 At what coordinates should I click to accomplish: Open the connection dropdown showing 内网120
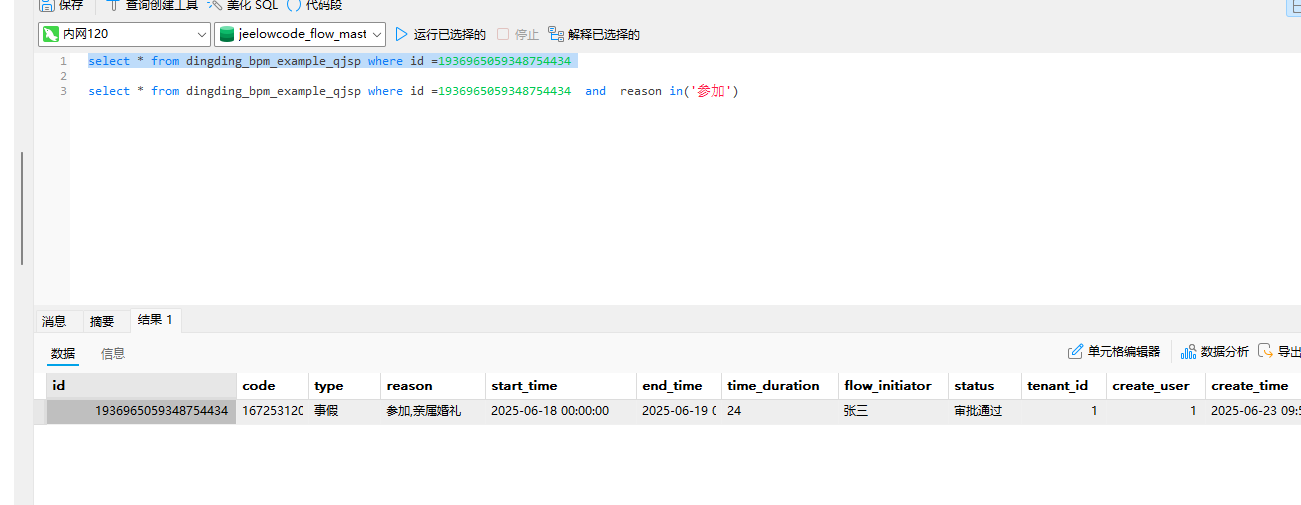click(125, 34)
